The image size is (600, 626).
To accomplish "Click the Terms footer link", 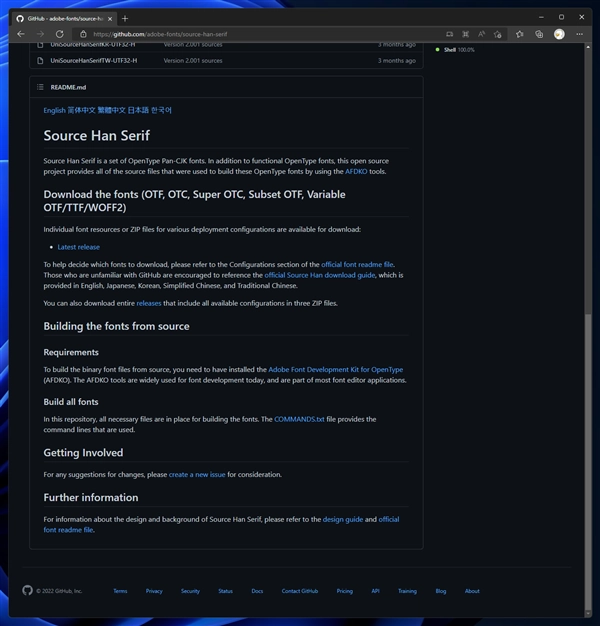I will pyautogui.click(x=120, y=591).
